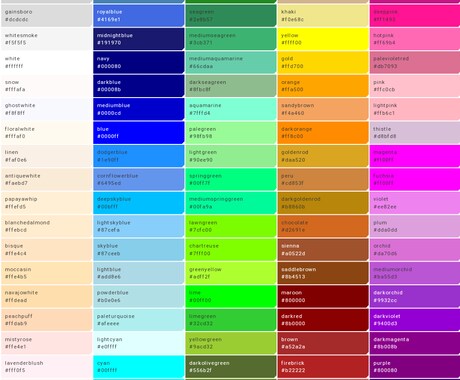This screenshot has width=460, height=380.
Task: Select the navajowhite swatch
Action: point(46,297)
